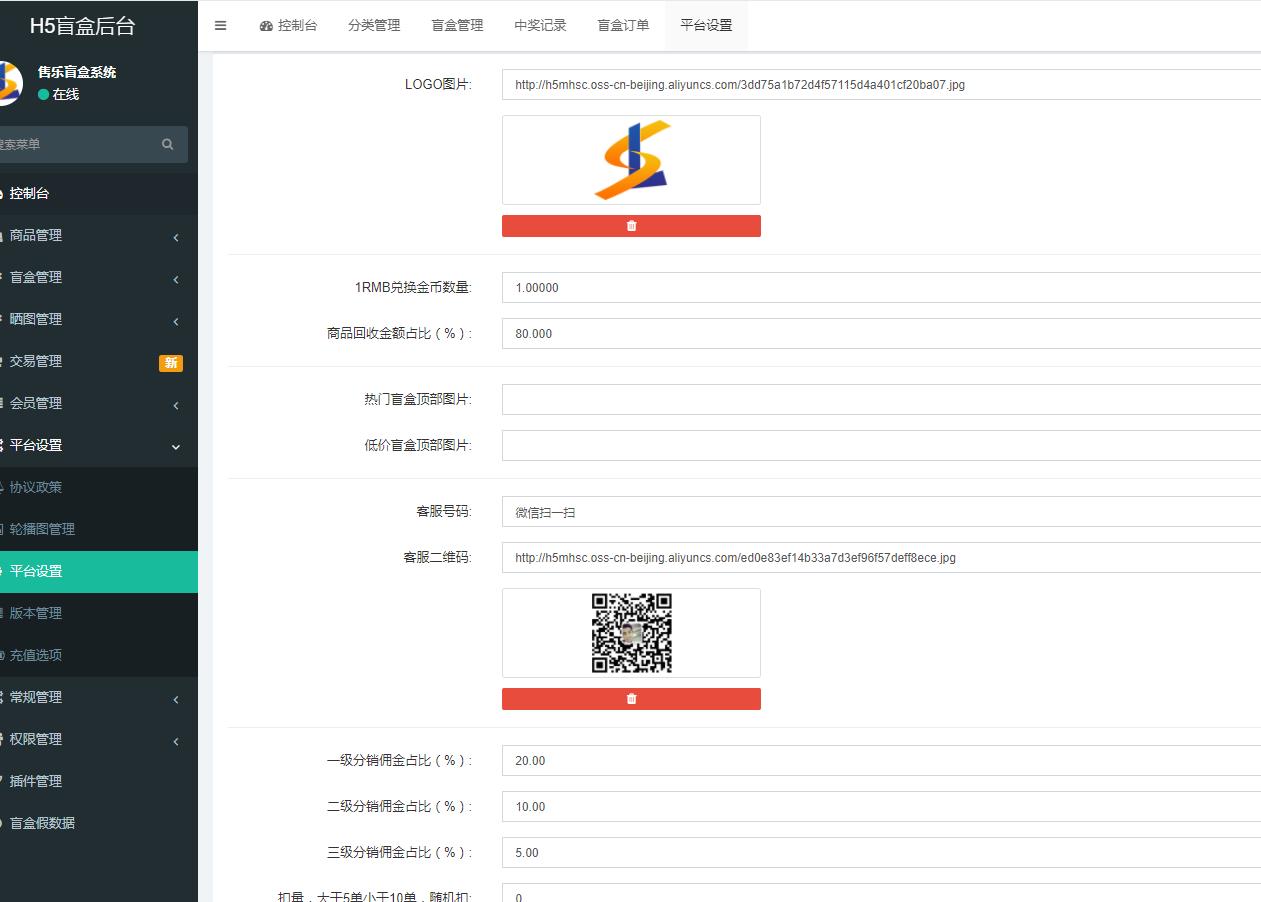This screenshot has width=1261, height=902.
Task: Click the search magnifier icon in sidebar
Action: (167, 144)
